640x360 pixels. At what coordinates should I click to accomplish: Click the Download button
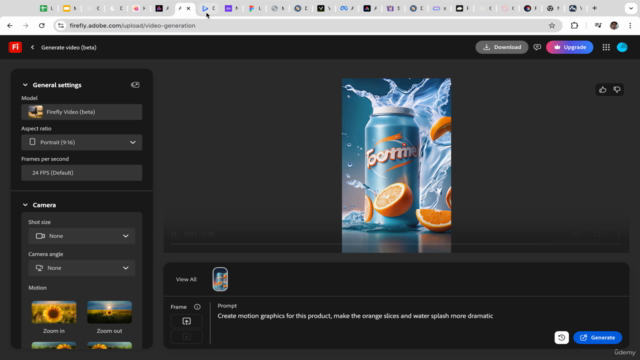click(x=502, y=47)
